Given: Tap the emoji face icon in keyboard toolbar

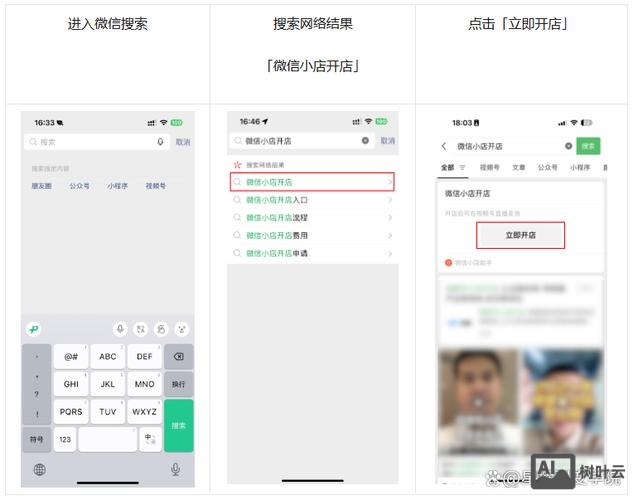Looking at the screenshot, I should click(x=181, y=329).
